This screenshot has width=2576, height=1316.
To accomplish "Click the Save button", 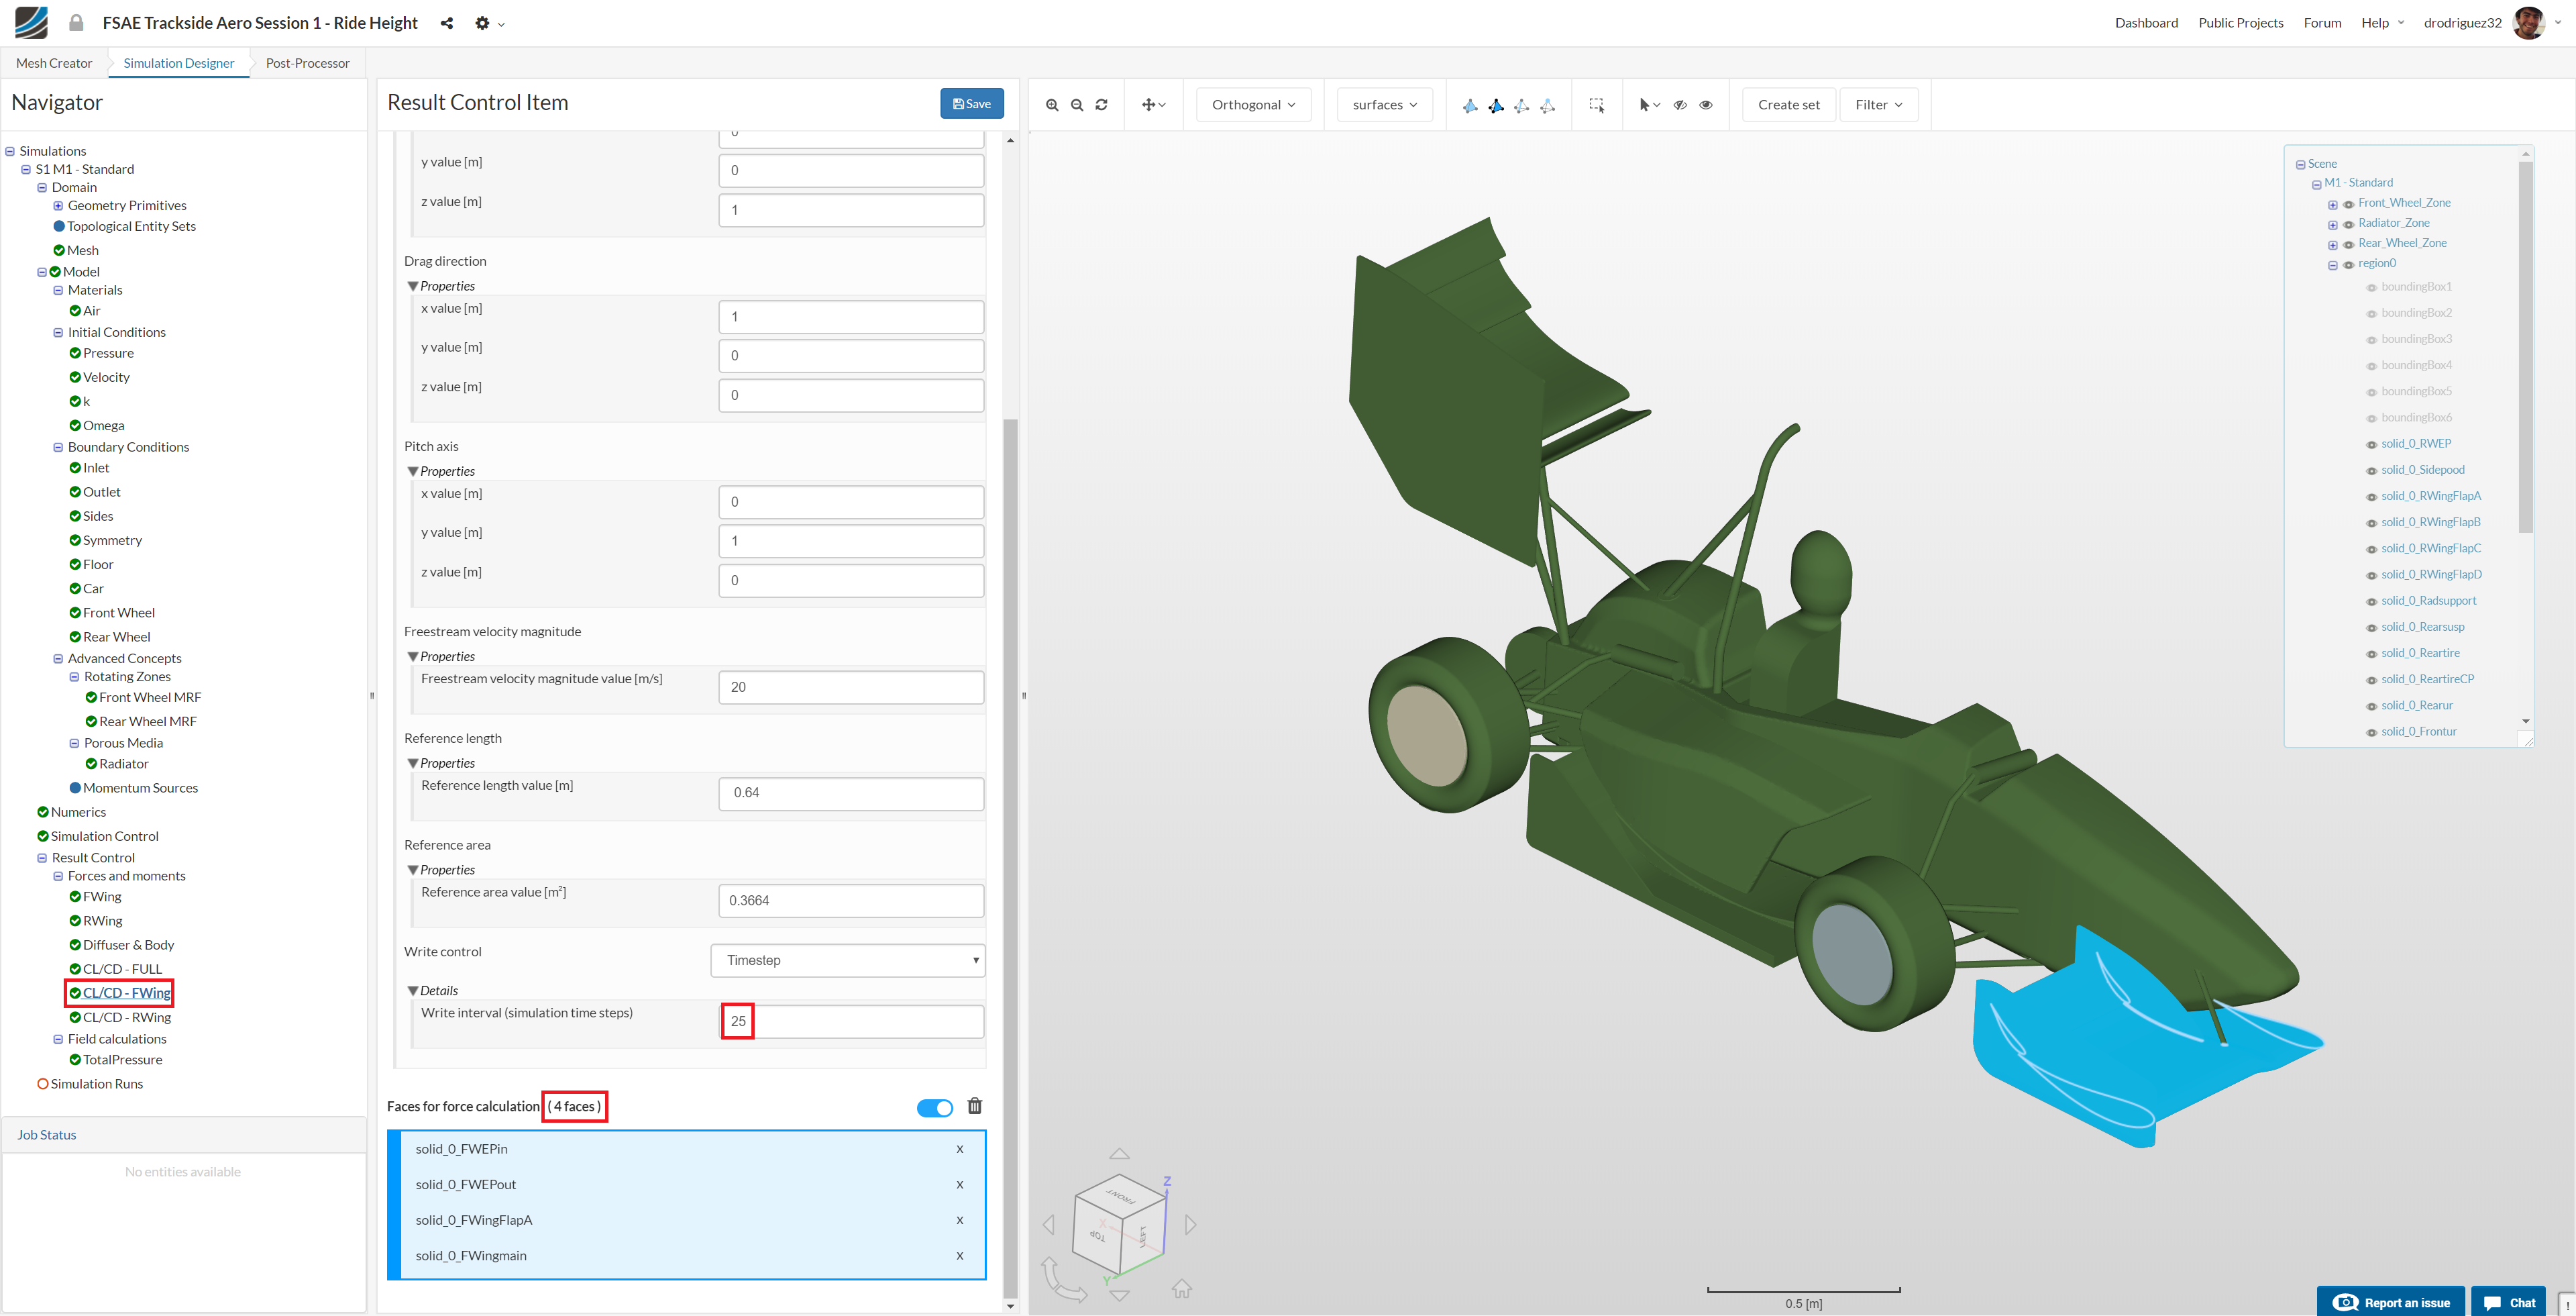I will [971, 104].
